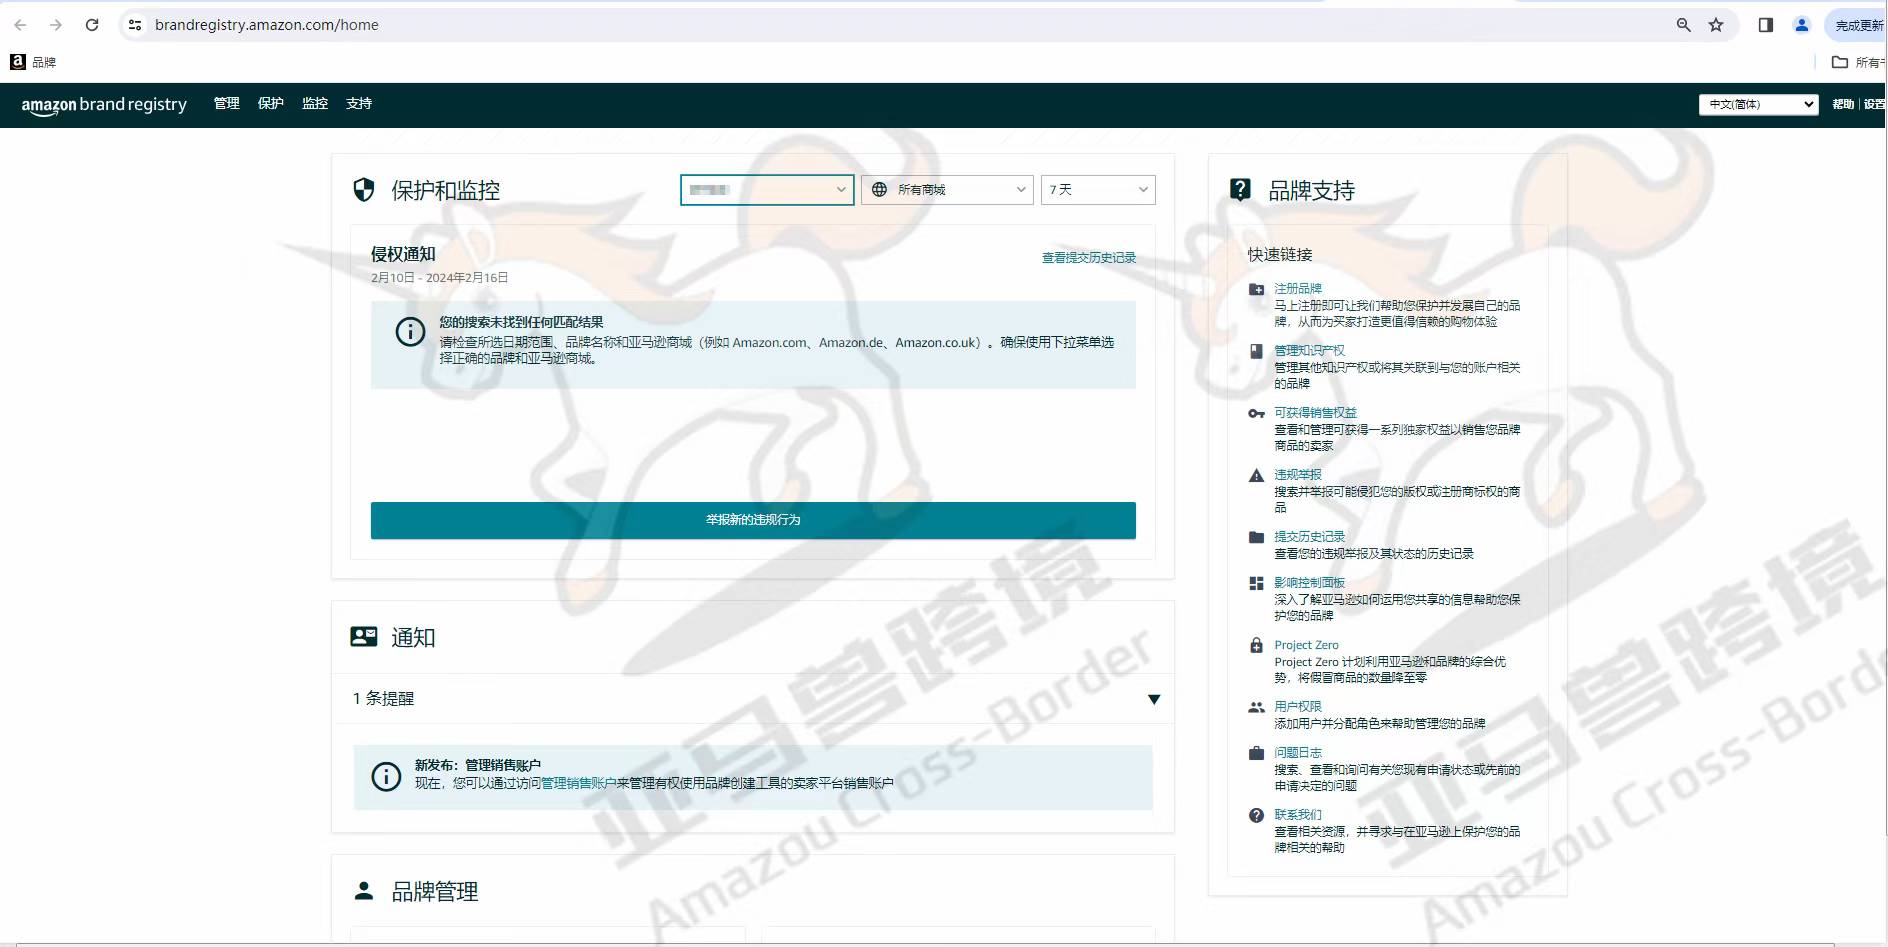Viewport: 1888px width, 947px height.
Task: Click the question circle icon for 联系我们
Action: click(1257, 815)
